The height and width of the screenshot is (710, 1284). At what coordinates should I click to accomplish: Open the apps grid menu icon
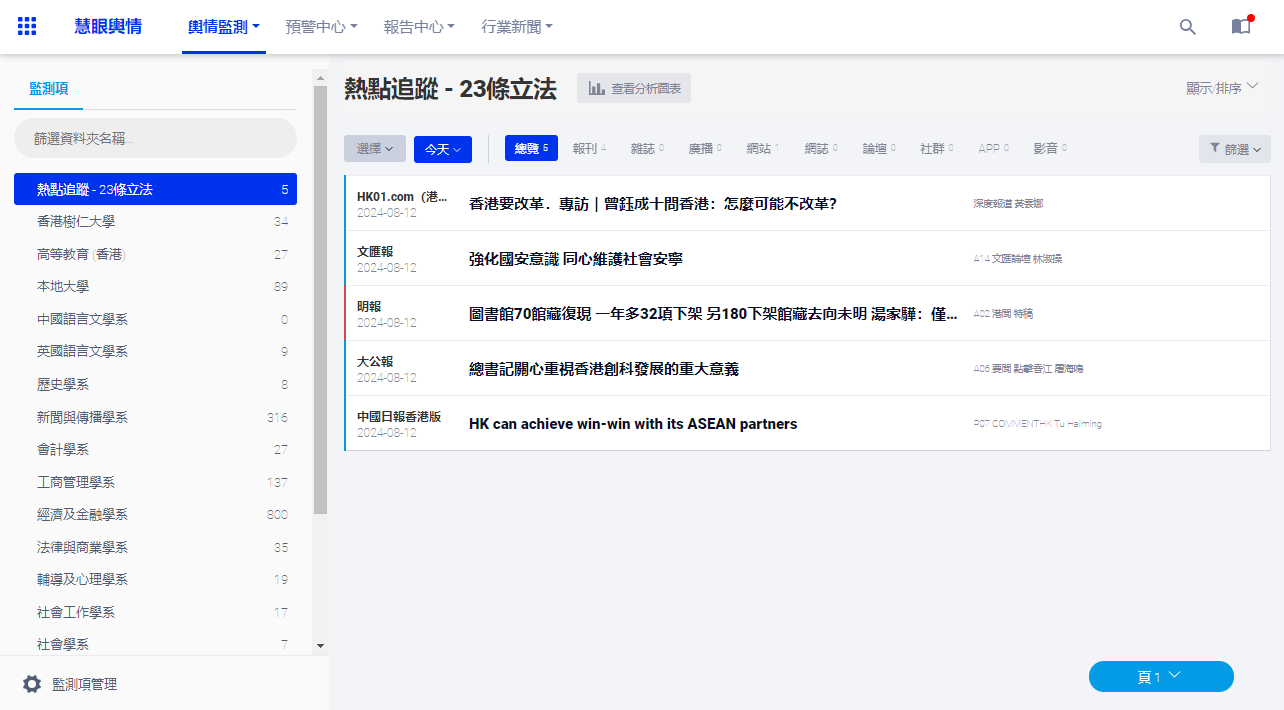tap(27, 27)
